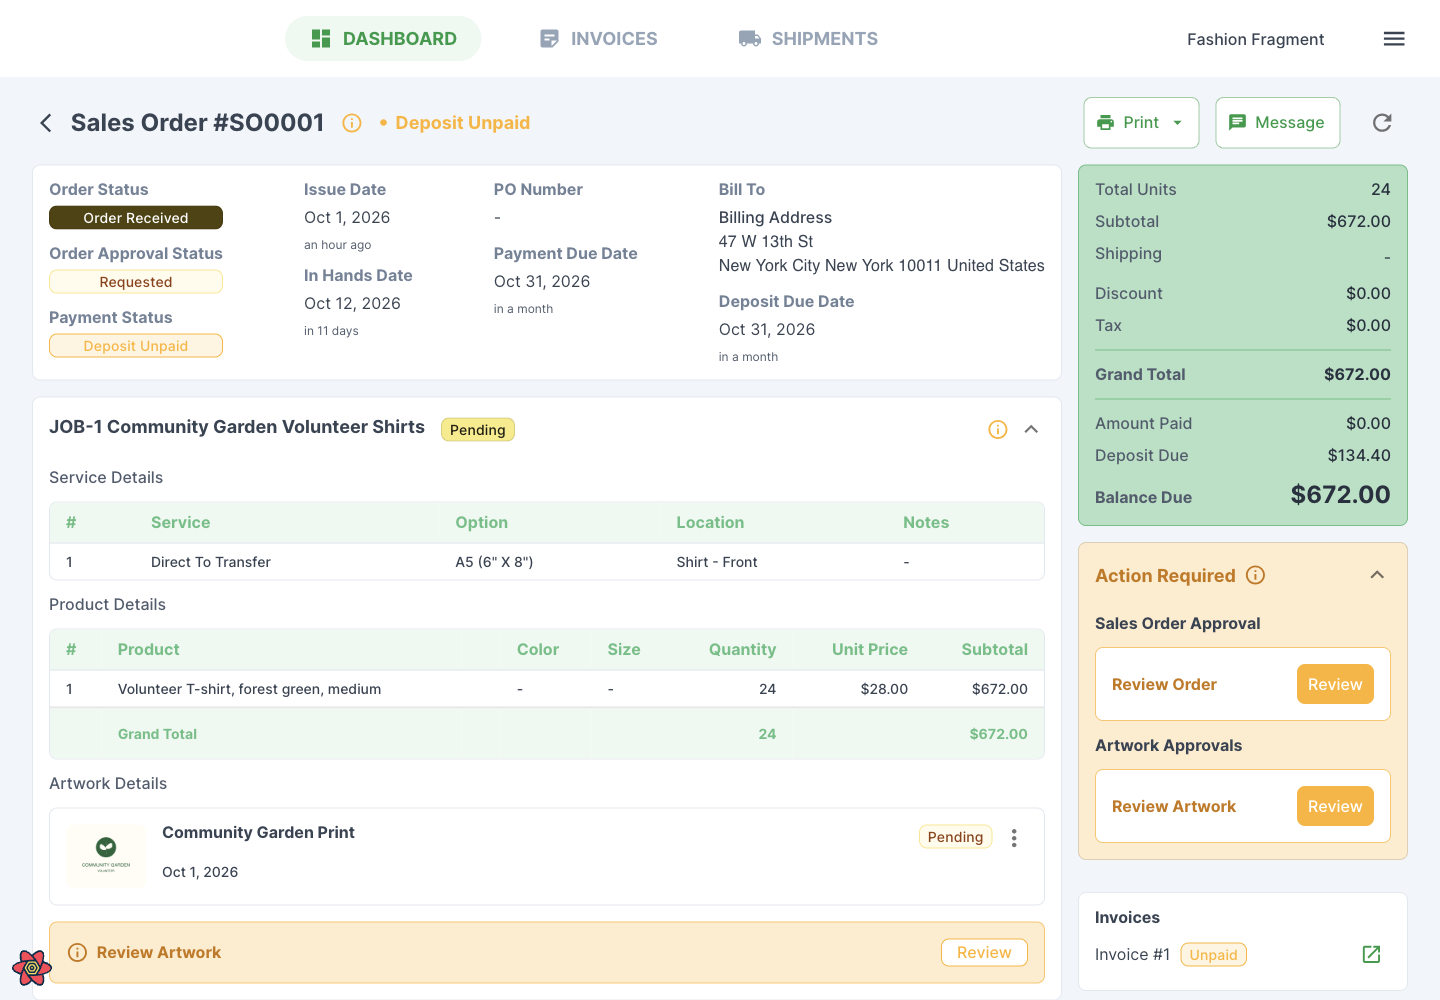The height and width of the screenshot is (1000, 1440).
Task: Open the Invoices tab
Action: (598, 39)
